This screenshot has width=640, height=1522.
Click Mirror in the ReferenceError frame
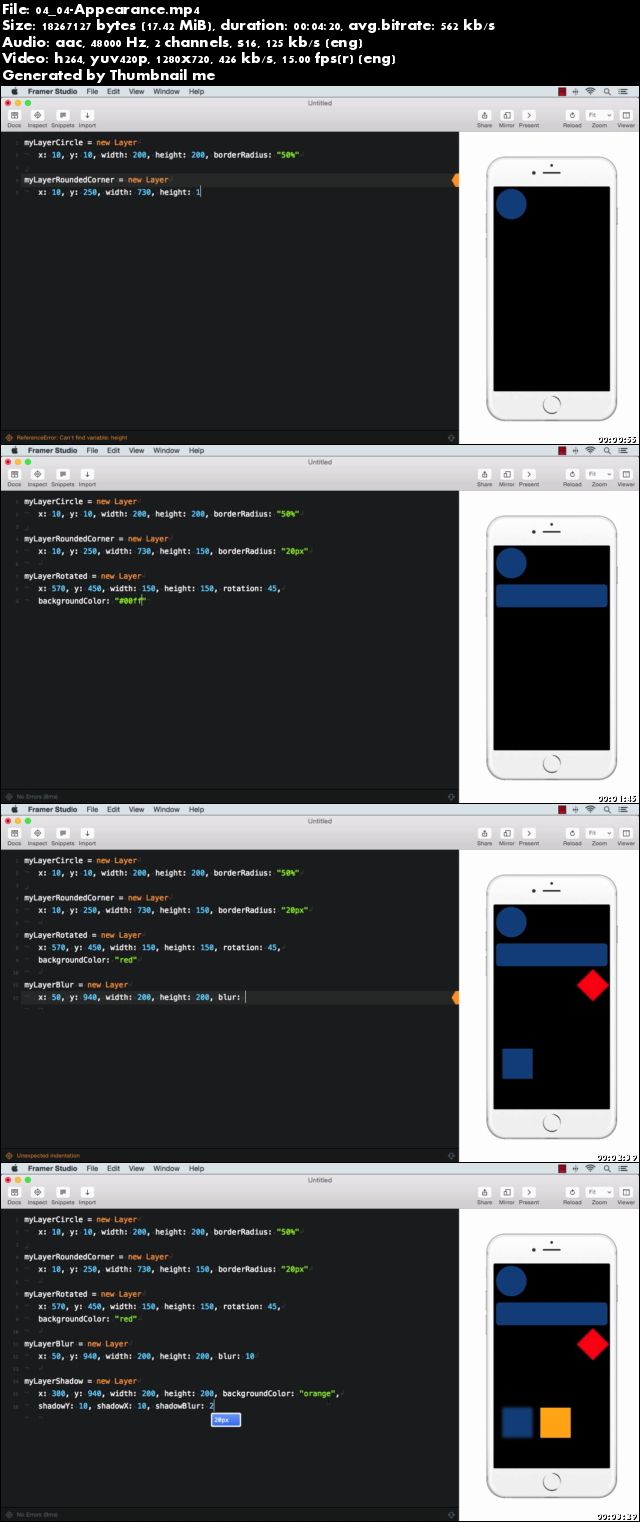pyautogui.click(x=507, y=118)
